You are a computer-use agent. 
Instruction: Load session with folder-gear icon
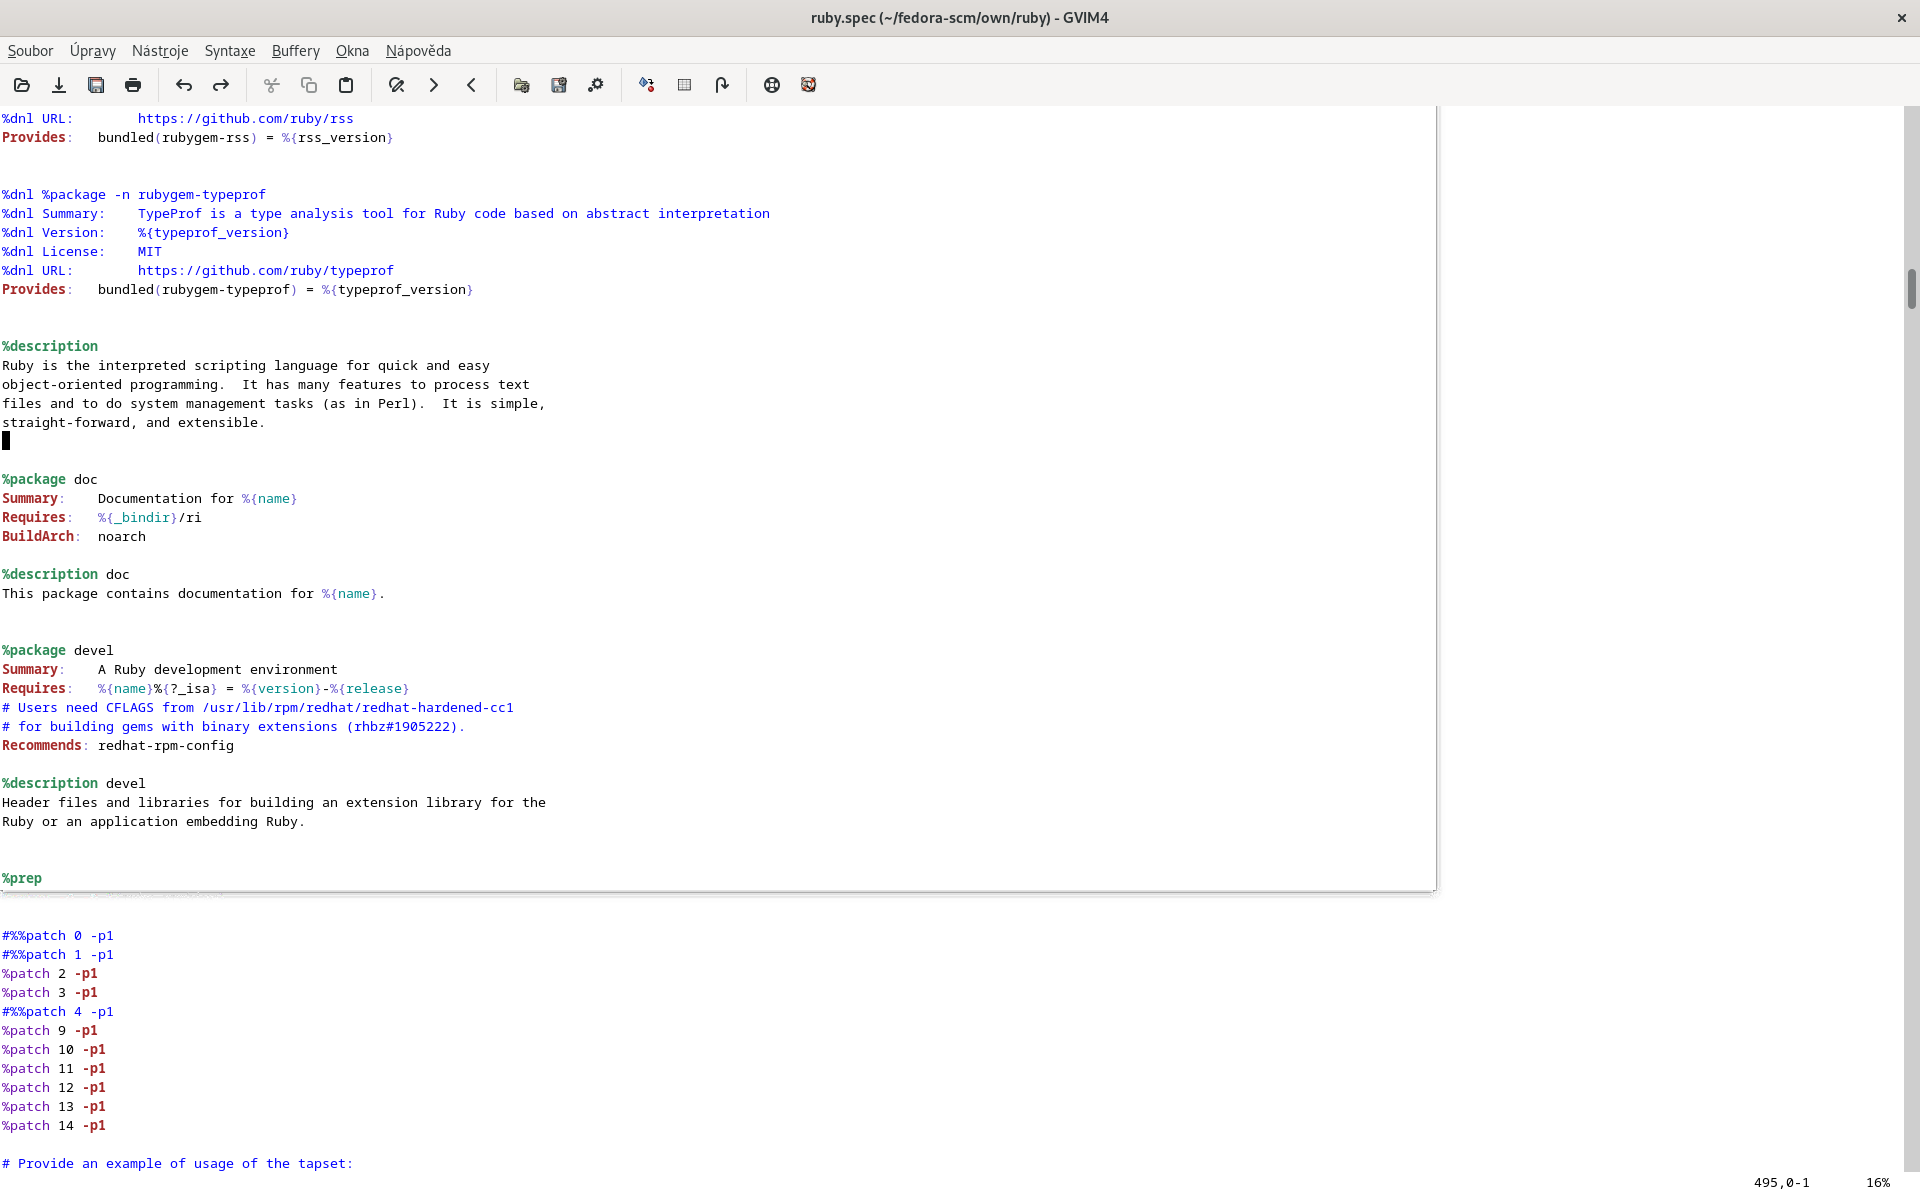pos(522,85)
